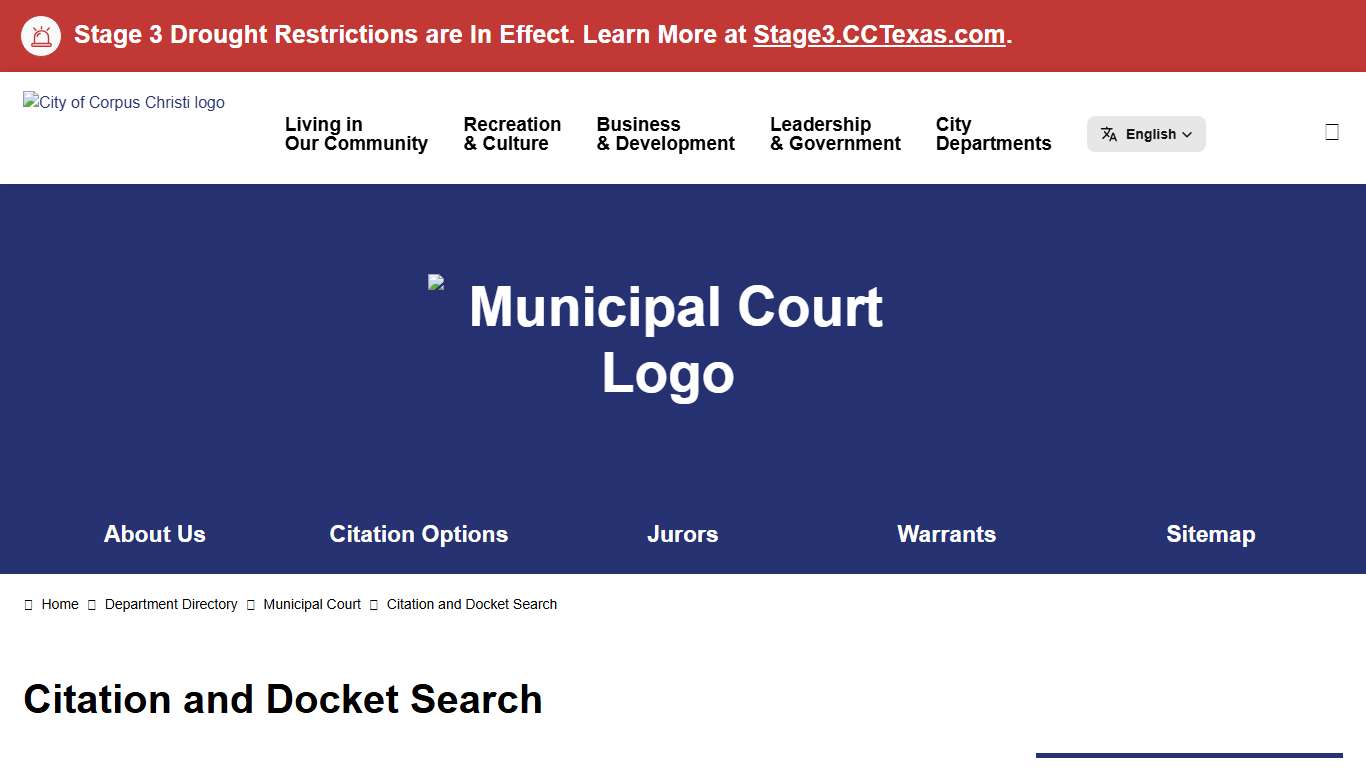Expand the chevron next to English
Viewport: 1366px width, 768px height.
tap(1188, 134)
